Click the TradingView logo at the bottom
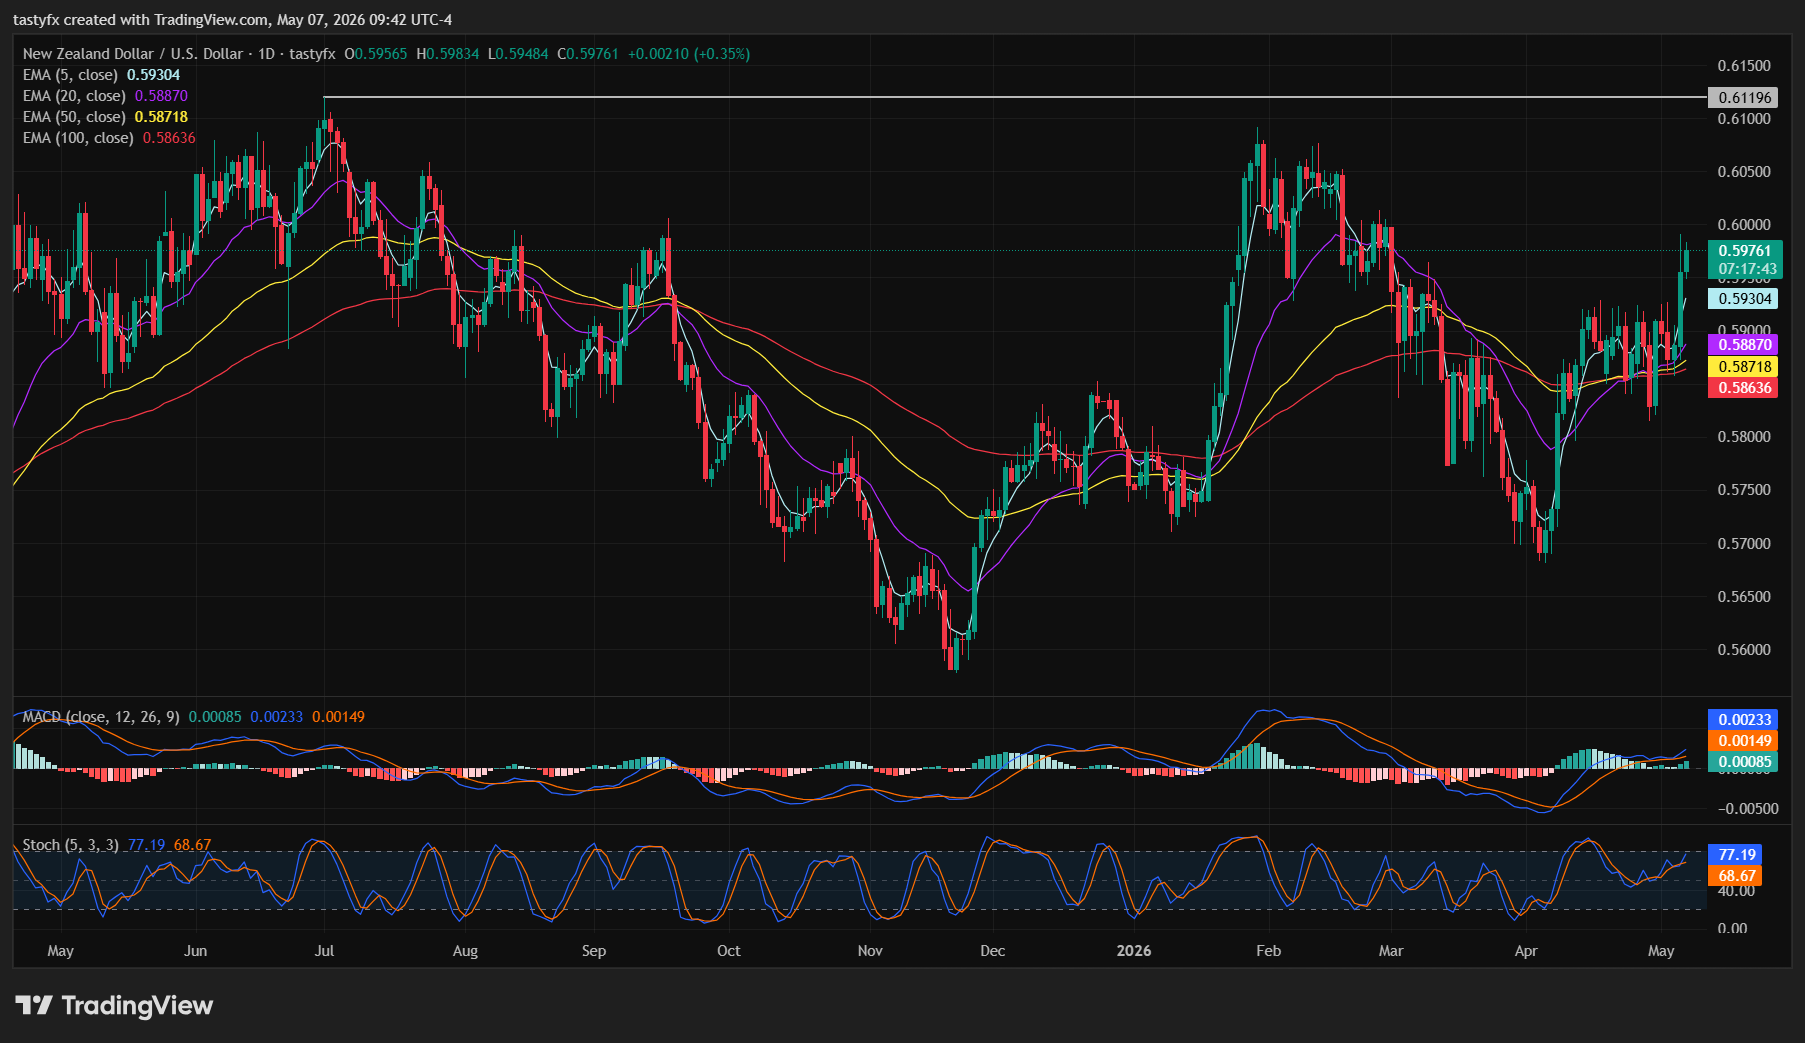This screenshot has width=1805, height=1043. click(114, 1005)
